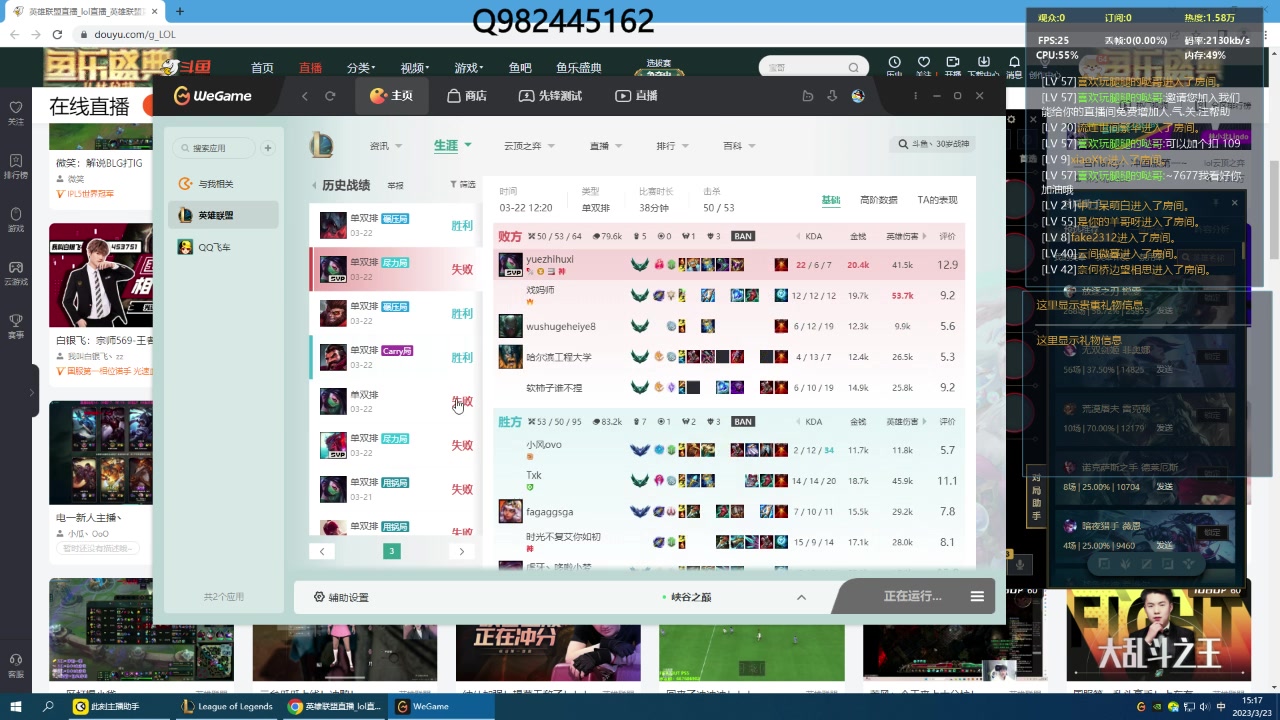Viewport: 1280px width, 720px height.
Task: Click player name 哈尔滨工程大学
Action: pyautogui.click(x=559, y=357)
